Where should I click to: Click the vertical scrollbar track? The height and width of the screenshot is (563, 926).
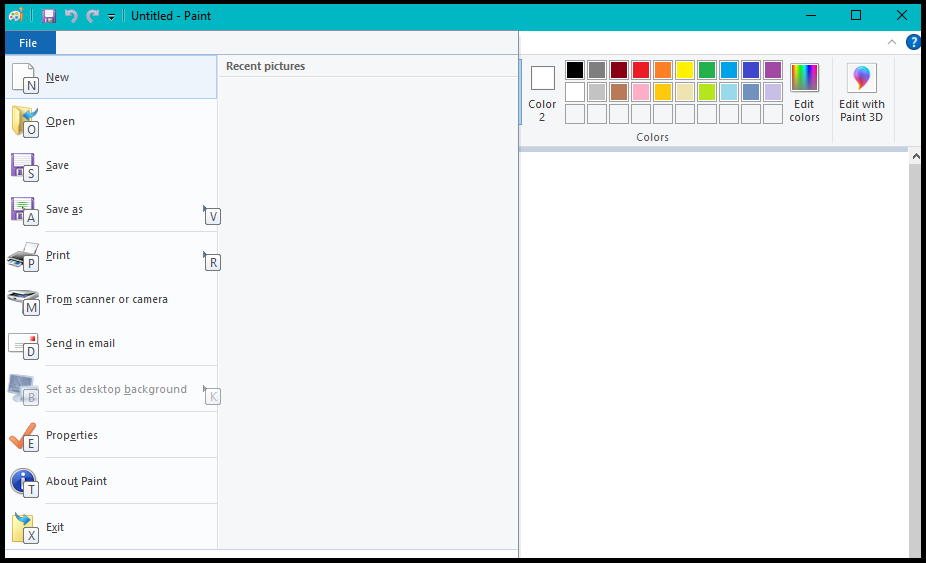click(915, 360)
